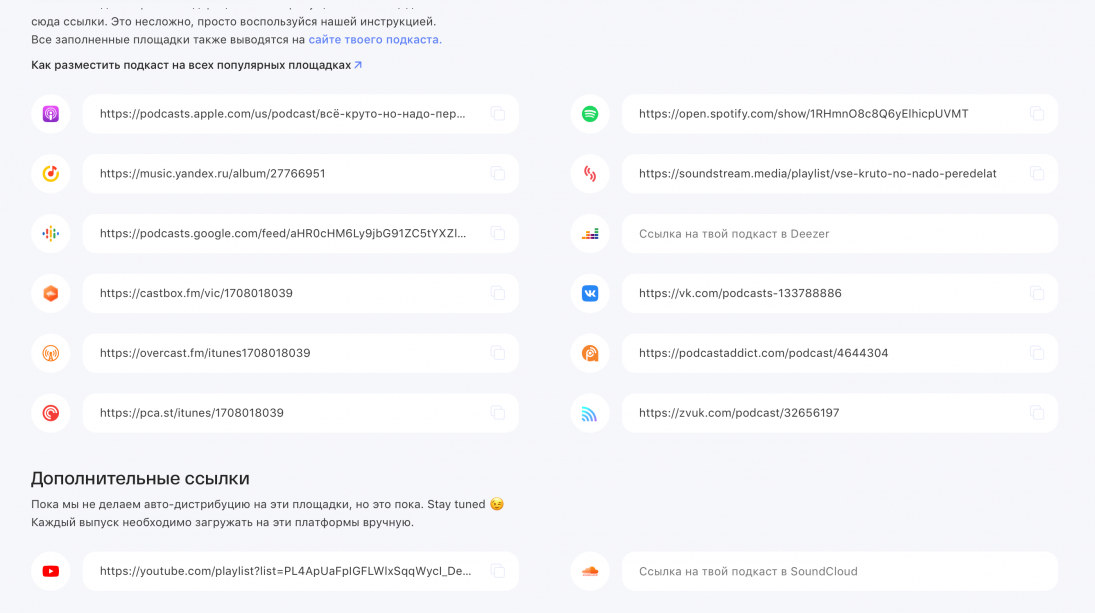Click the SoundCloud platform icon

(590, 572)
